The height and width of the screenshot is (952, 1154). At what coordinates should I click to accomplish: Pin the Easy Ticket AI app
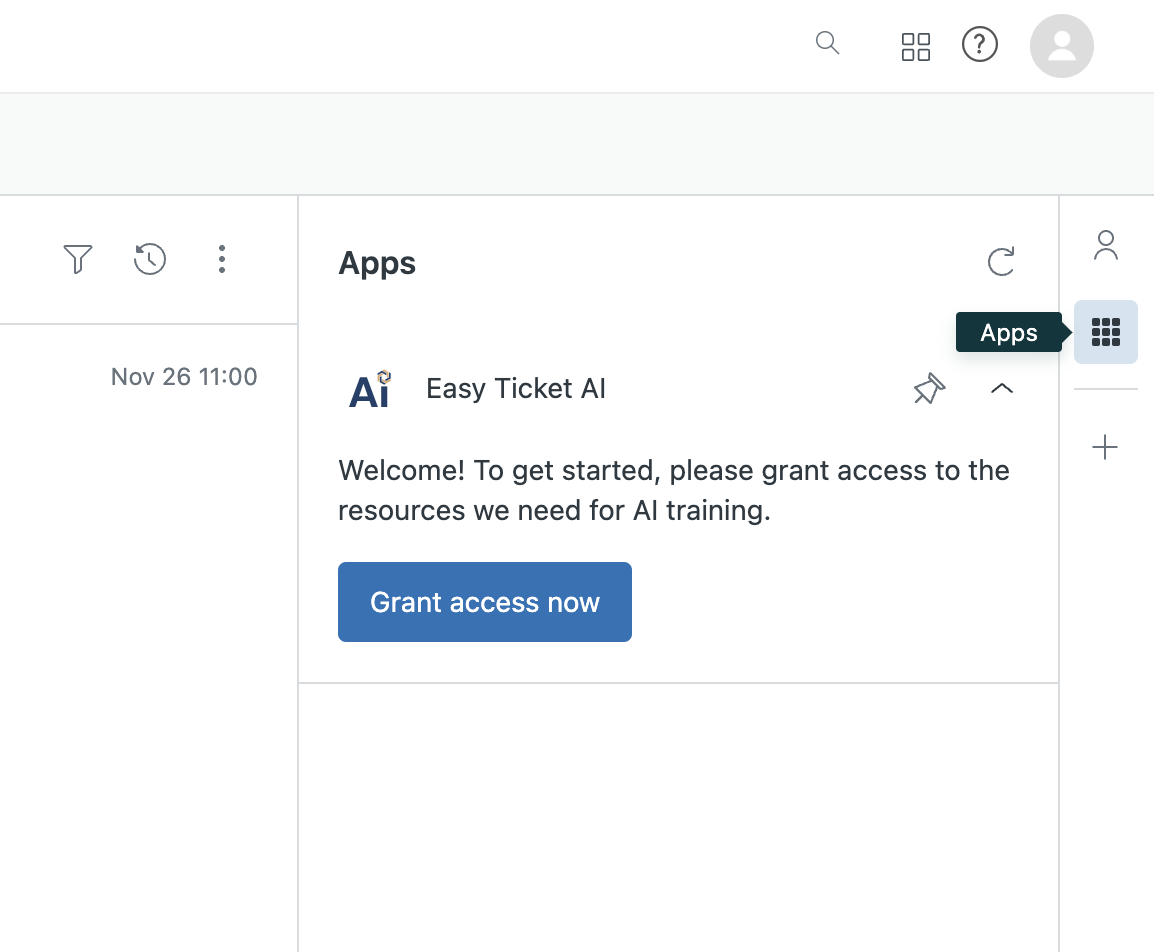929,389
